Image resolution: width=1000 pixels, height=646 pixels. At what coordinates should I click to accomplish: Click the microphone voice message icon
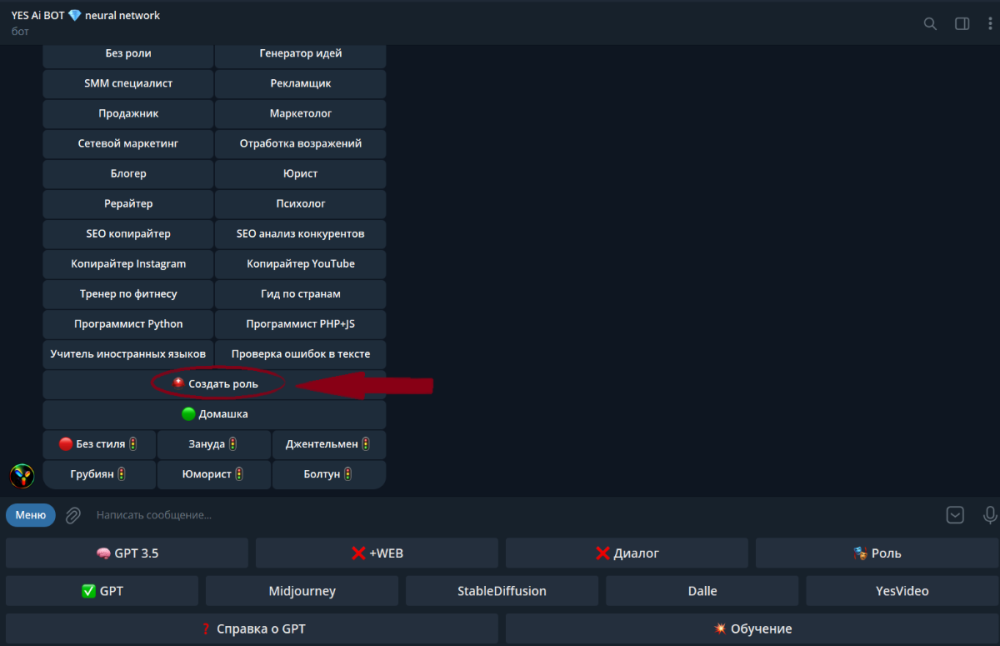point(990,515)
